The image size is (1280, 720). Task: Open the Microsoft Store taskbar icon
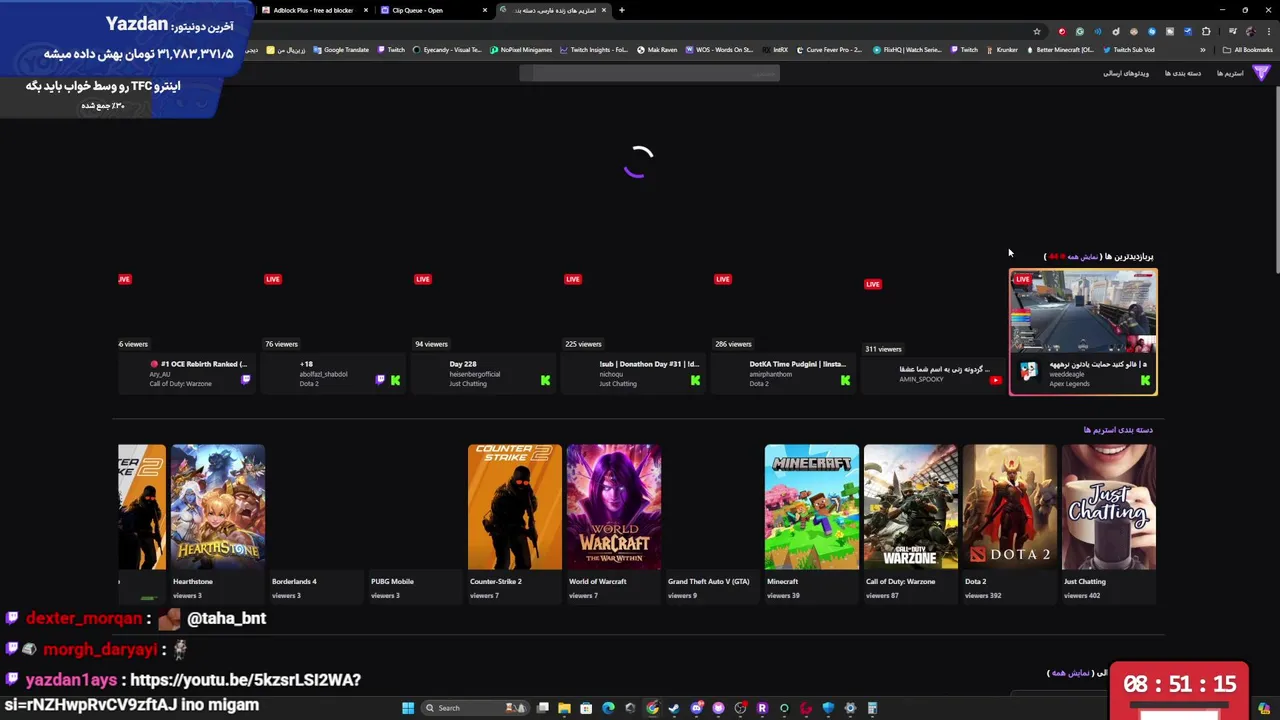[x=586, y=708]
